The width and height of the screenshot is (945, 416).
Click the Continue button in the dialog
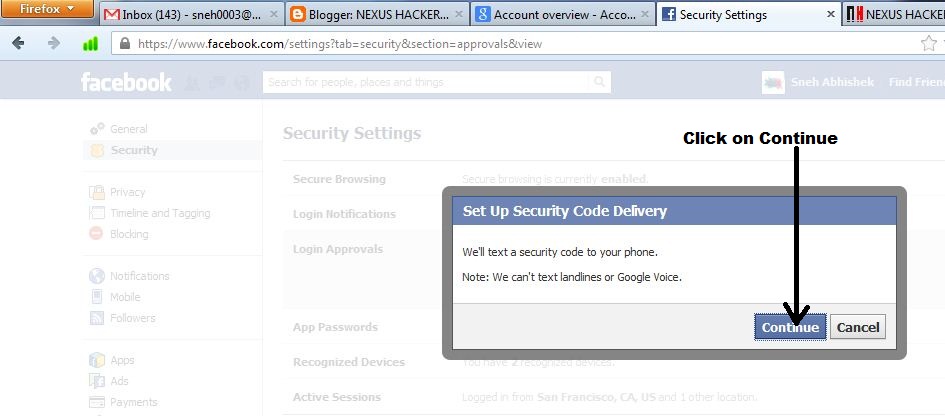coord(790,327)
